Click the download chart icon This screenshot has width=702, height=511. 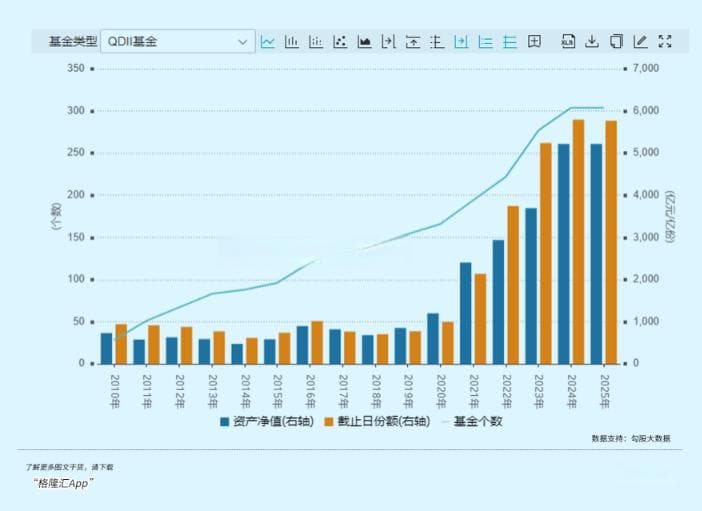(592, 41)
